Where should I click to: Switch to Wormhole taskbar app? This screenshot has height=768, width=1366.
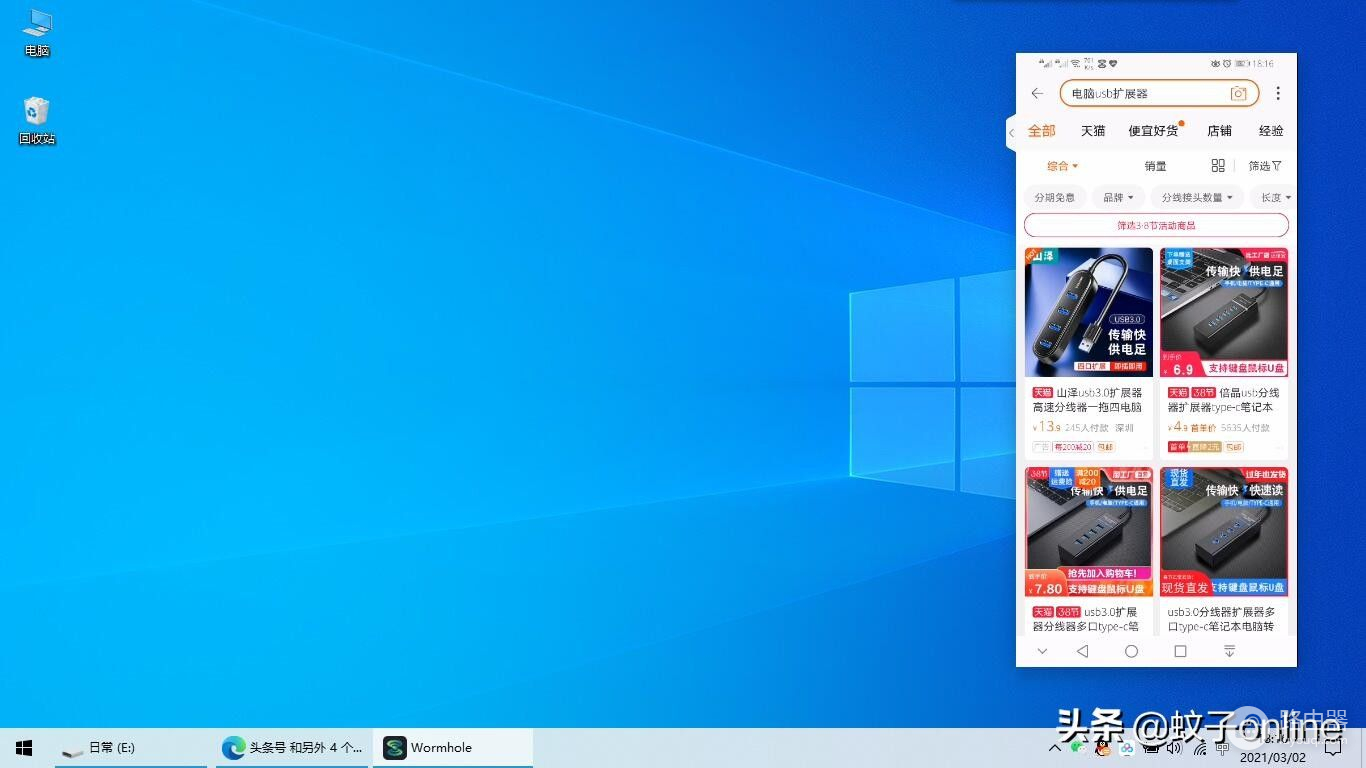pyautogui.click(x=453, y=748)
